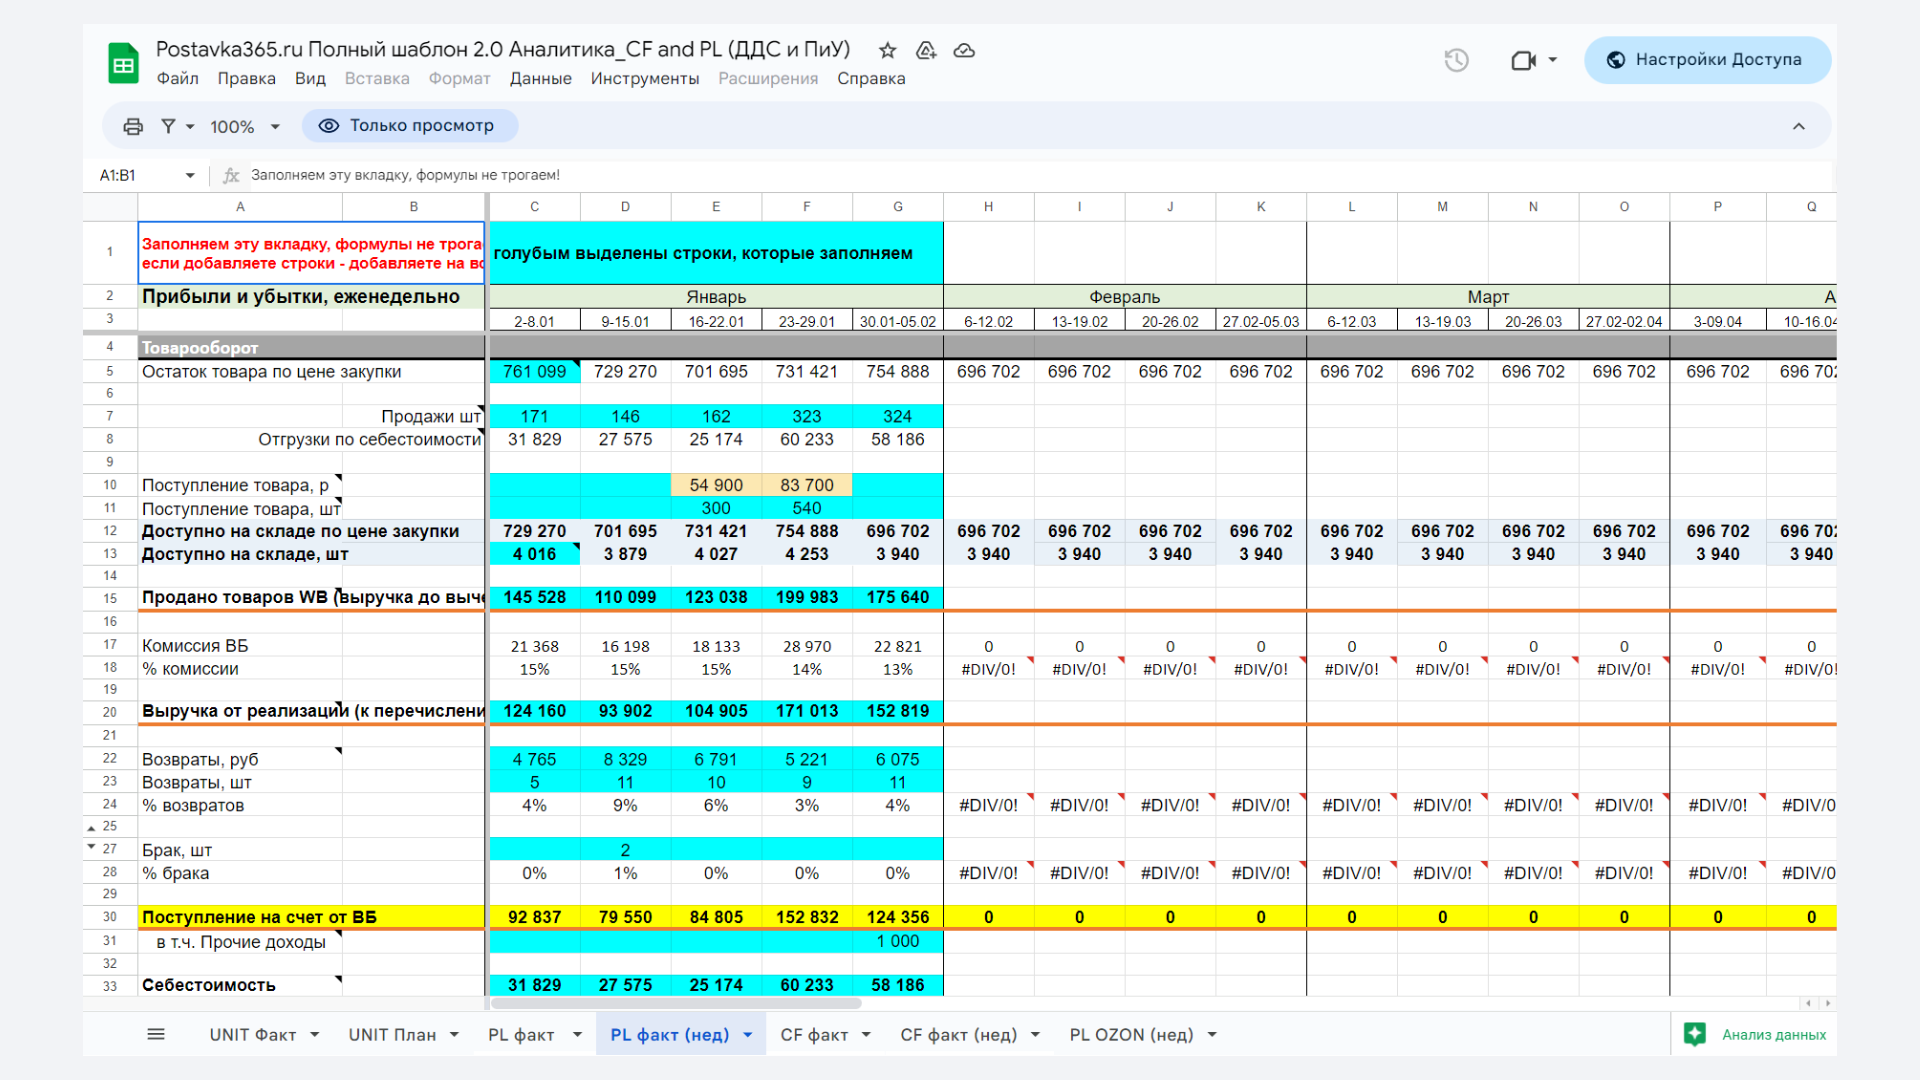Image resolution: width=1920 pixels, height=1080 pixels.
Task: Select the Поступление на счет от ВБ cell
Action: pyautogui.click(x=312, y=917)
